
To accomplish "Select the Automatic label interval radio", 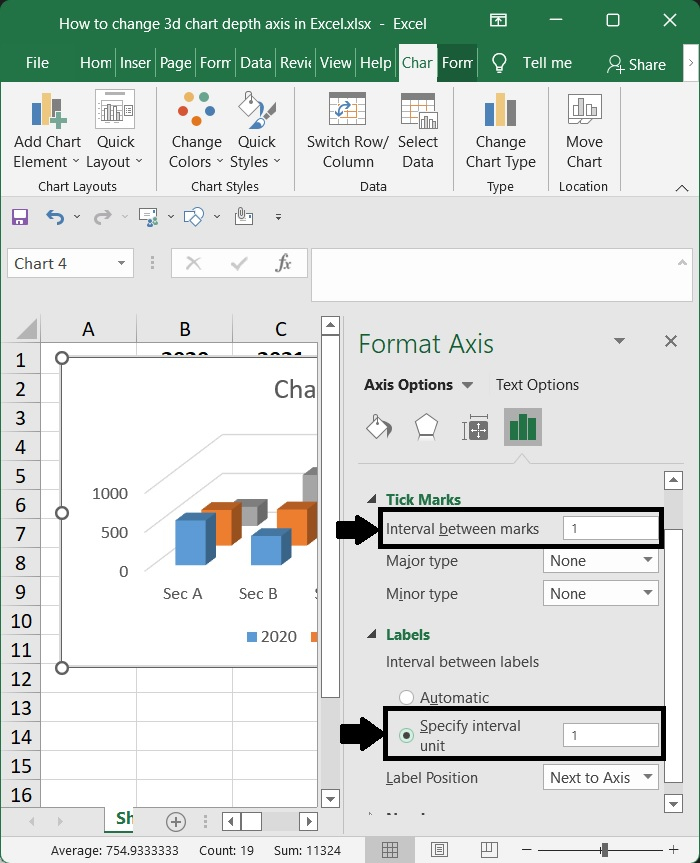I will pyautogui.click(x=406, y=697).
